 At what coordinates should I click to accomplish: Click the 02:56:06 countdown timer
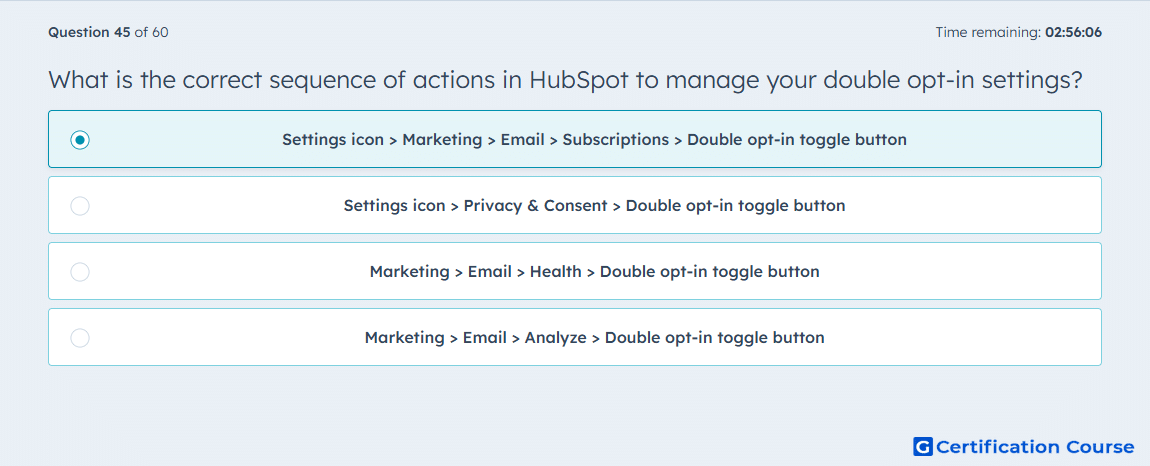point(1073,32)
